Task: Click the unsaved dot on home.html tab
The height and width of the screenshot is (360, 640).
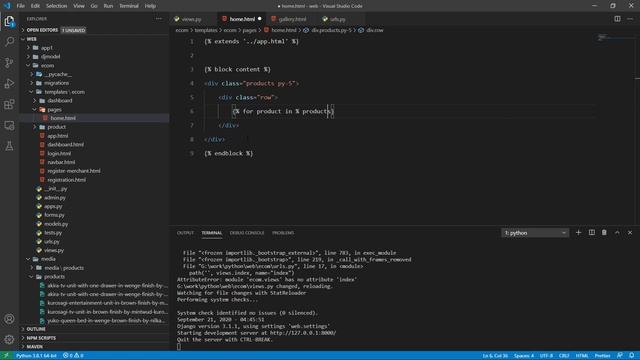Action: click(x=260, y=19)
